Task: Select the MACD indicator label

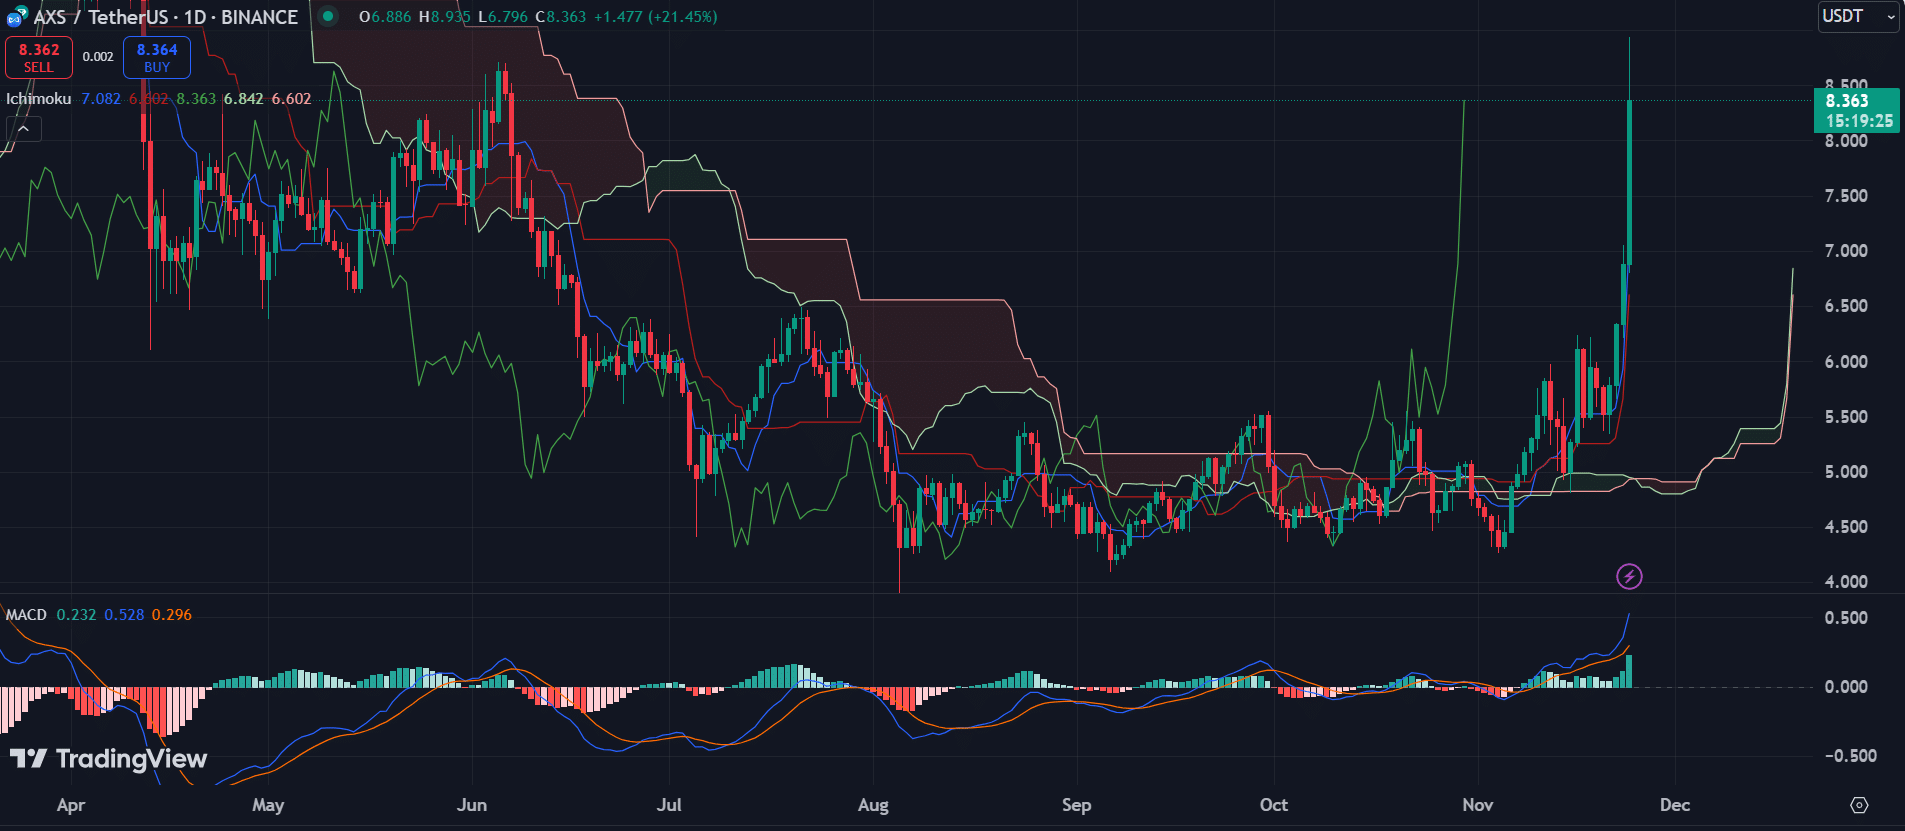Action: point(26,615)
